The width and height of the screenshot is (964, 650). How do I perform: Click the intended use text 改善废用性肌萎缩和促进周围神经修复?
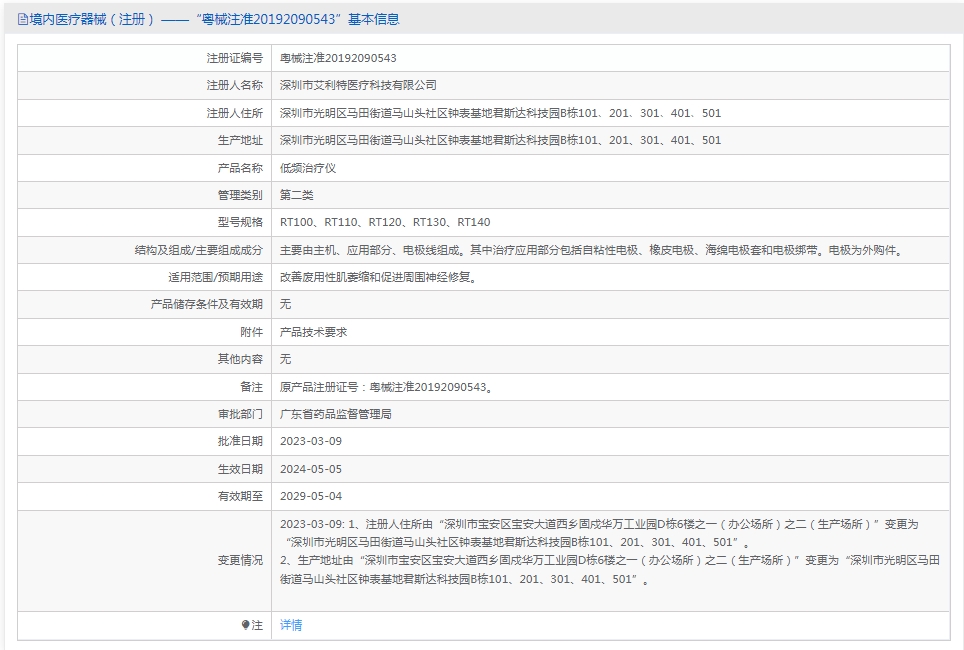tap(379, 277)
